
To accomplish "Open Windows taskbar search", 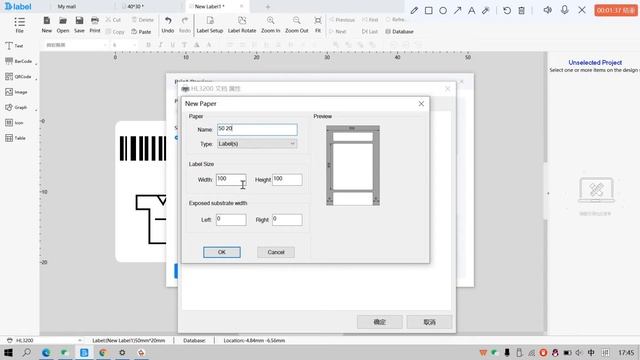I will click(27, 353).
